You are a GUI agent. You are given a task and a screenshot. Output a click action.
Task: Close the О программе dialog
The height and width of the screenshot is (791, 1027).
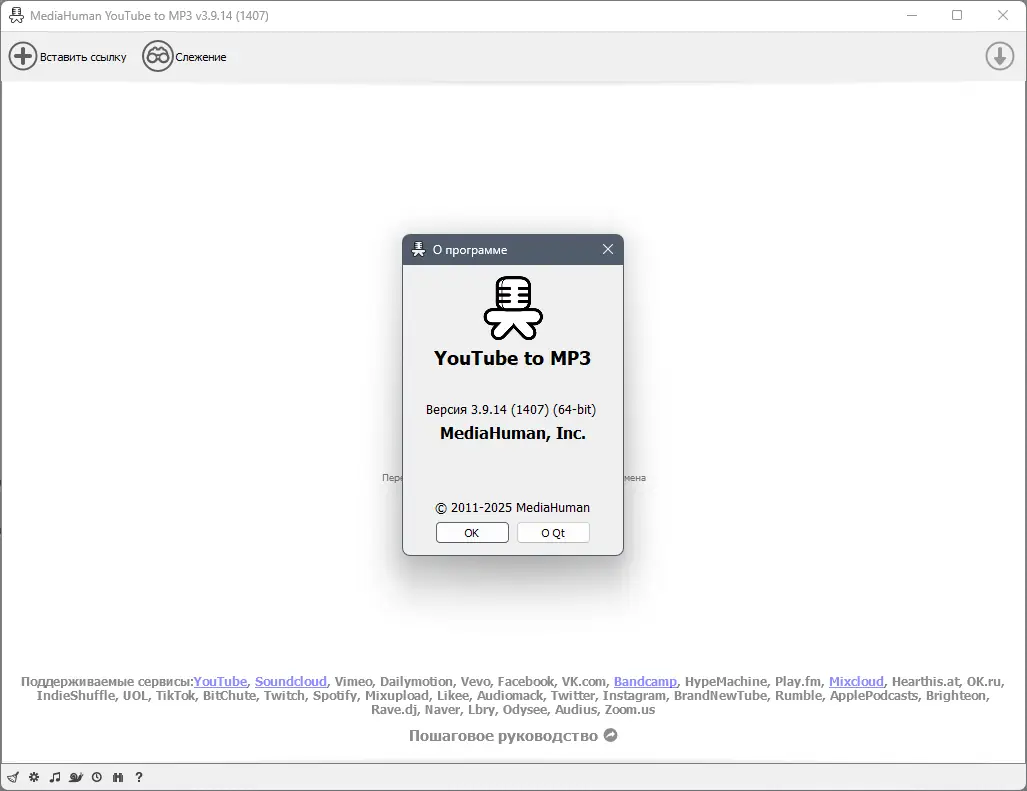tap(608, 249)
